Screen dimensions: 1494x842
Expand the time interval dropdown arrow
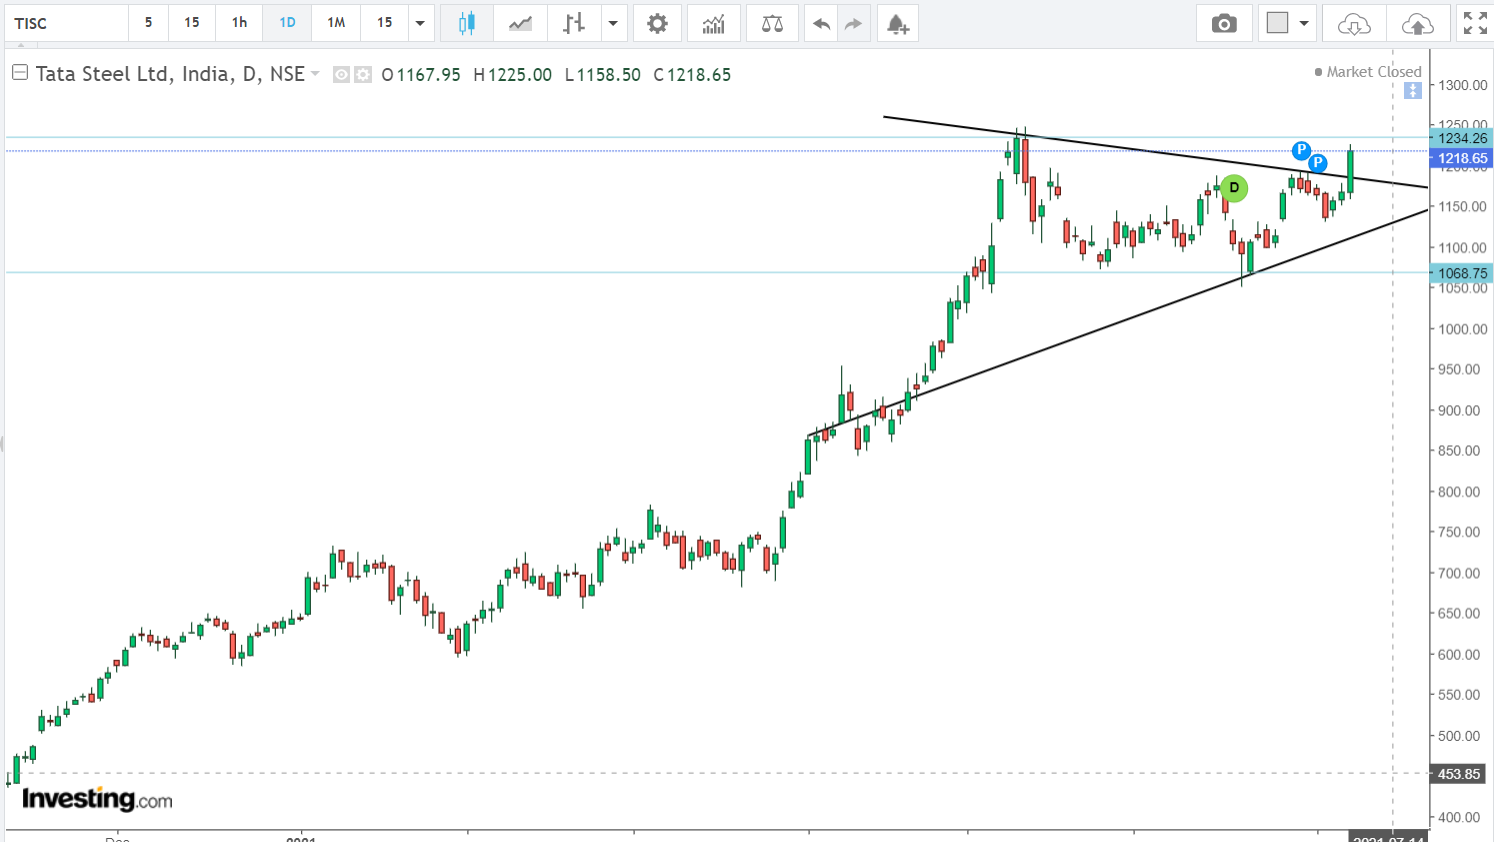[420, 23]
